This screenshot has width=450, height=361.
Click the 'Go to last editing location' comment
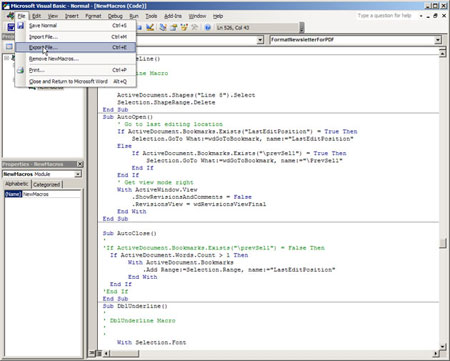pos(170,124)
